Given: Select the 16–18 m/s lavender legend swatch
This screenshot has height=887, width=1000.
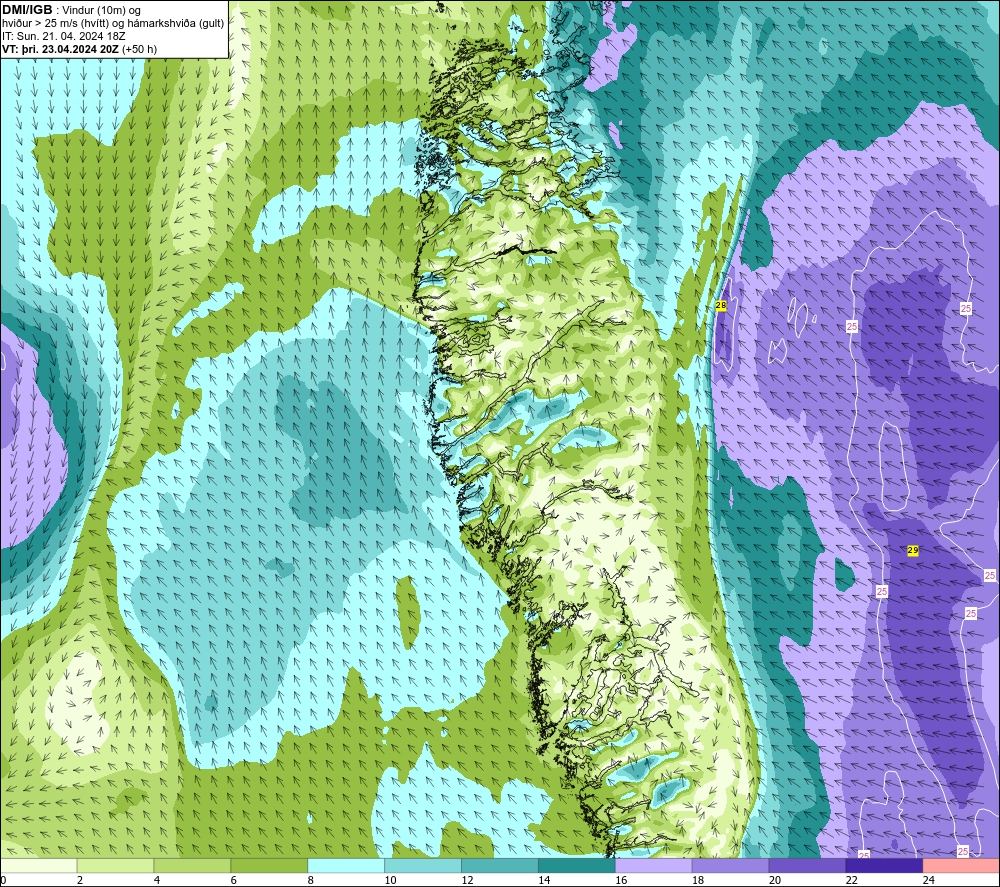Looking at the screenshot, I should click(x=654, y=866).
